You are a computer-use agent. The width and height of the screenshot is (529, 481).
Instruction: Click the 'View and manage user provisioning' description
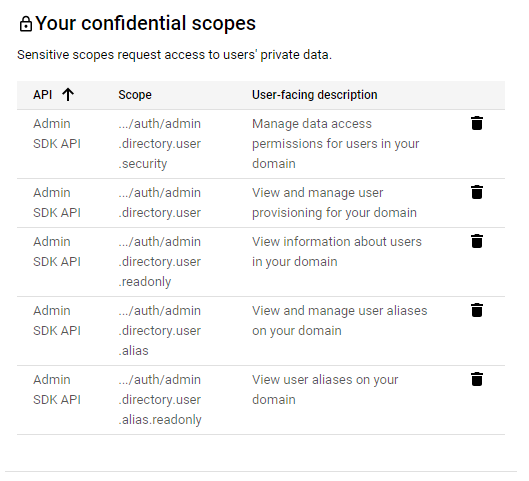pyautogui.click(x=334, y=203)
